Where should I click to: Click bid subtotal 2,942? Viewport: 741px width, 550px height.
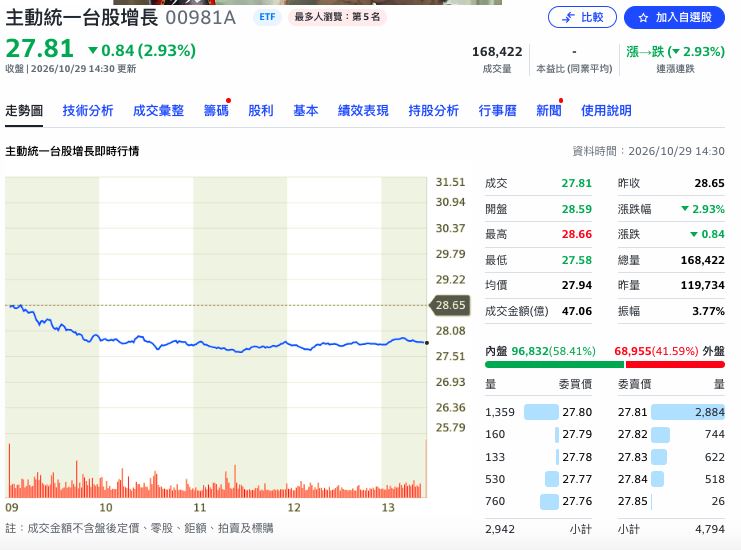(x=500, y=529)
